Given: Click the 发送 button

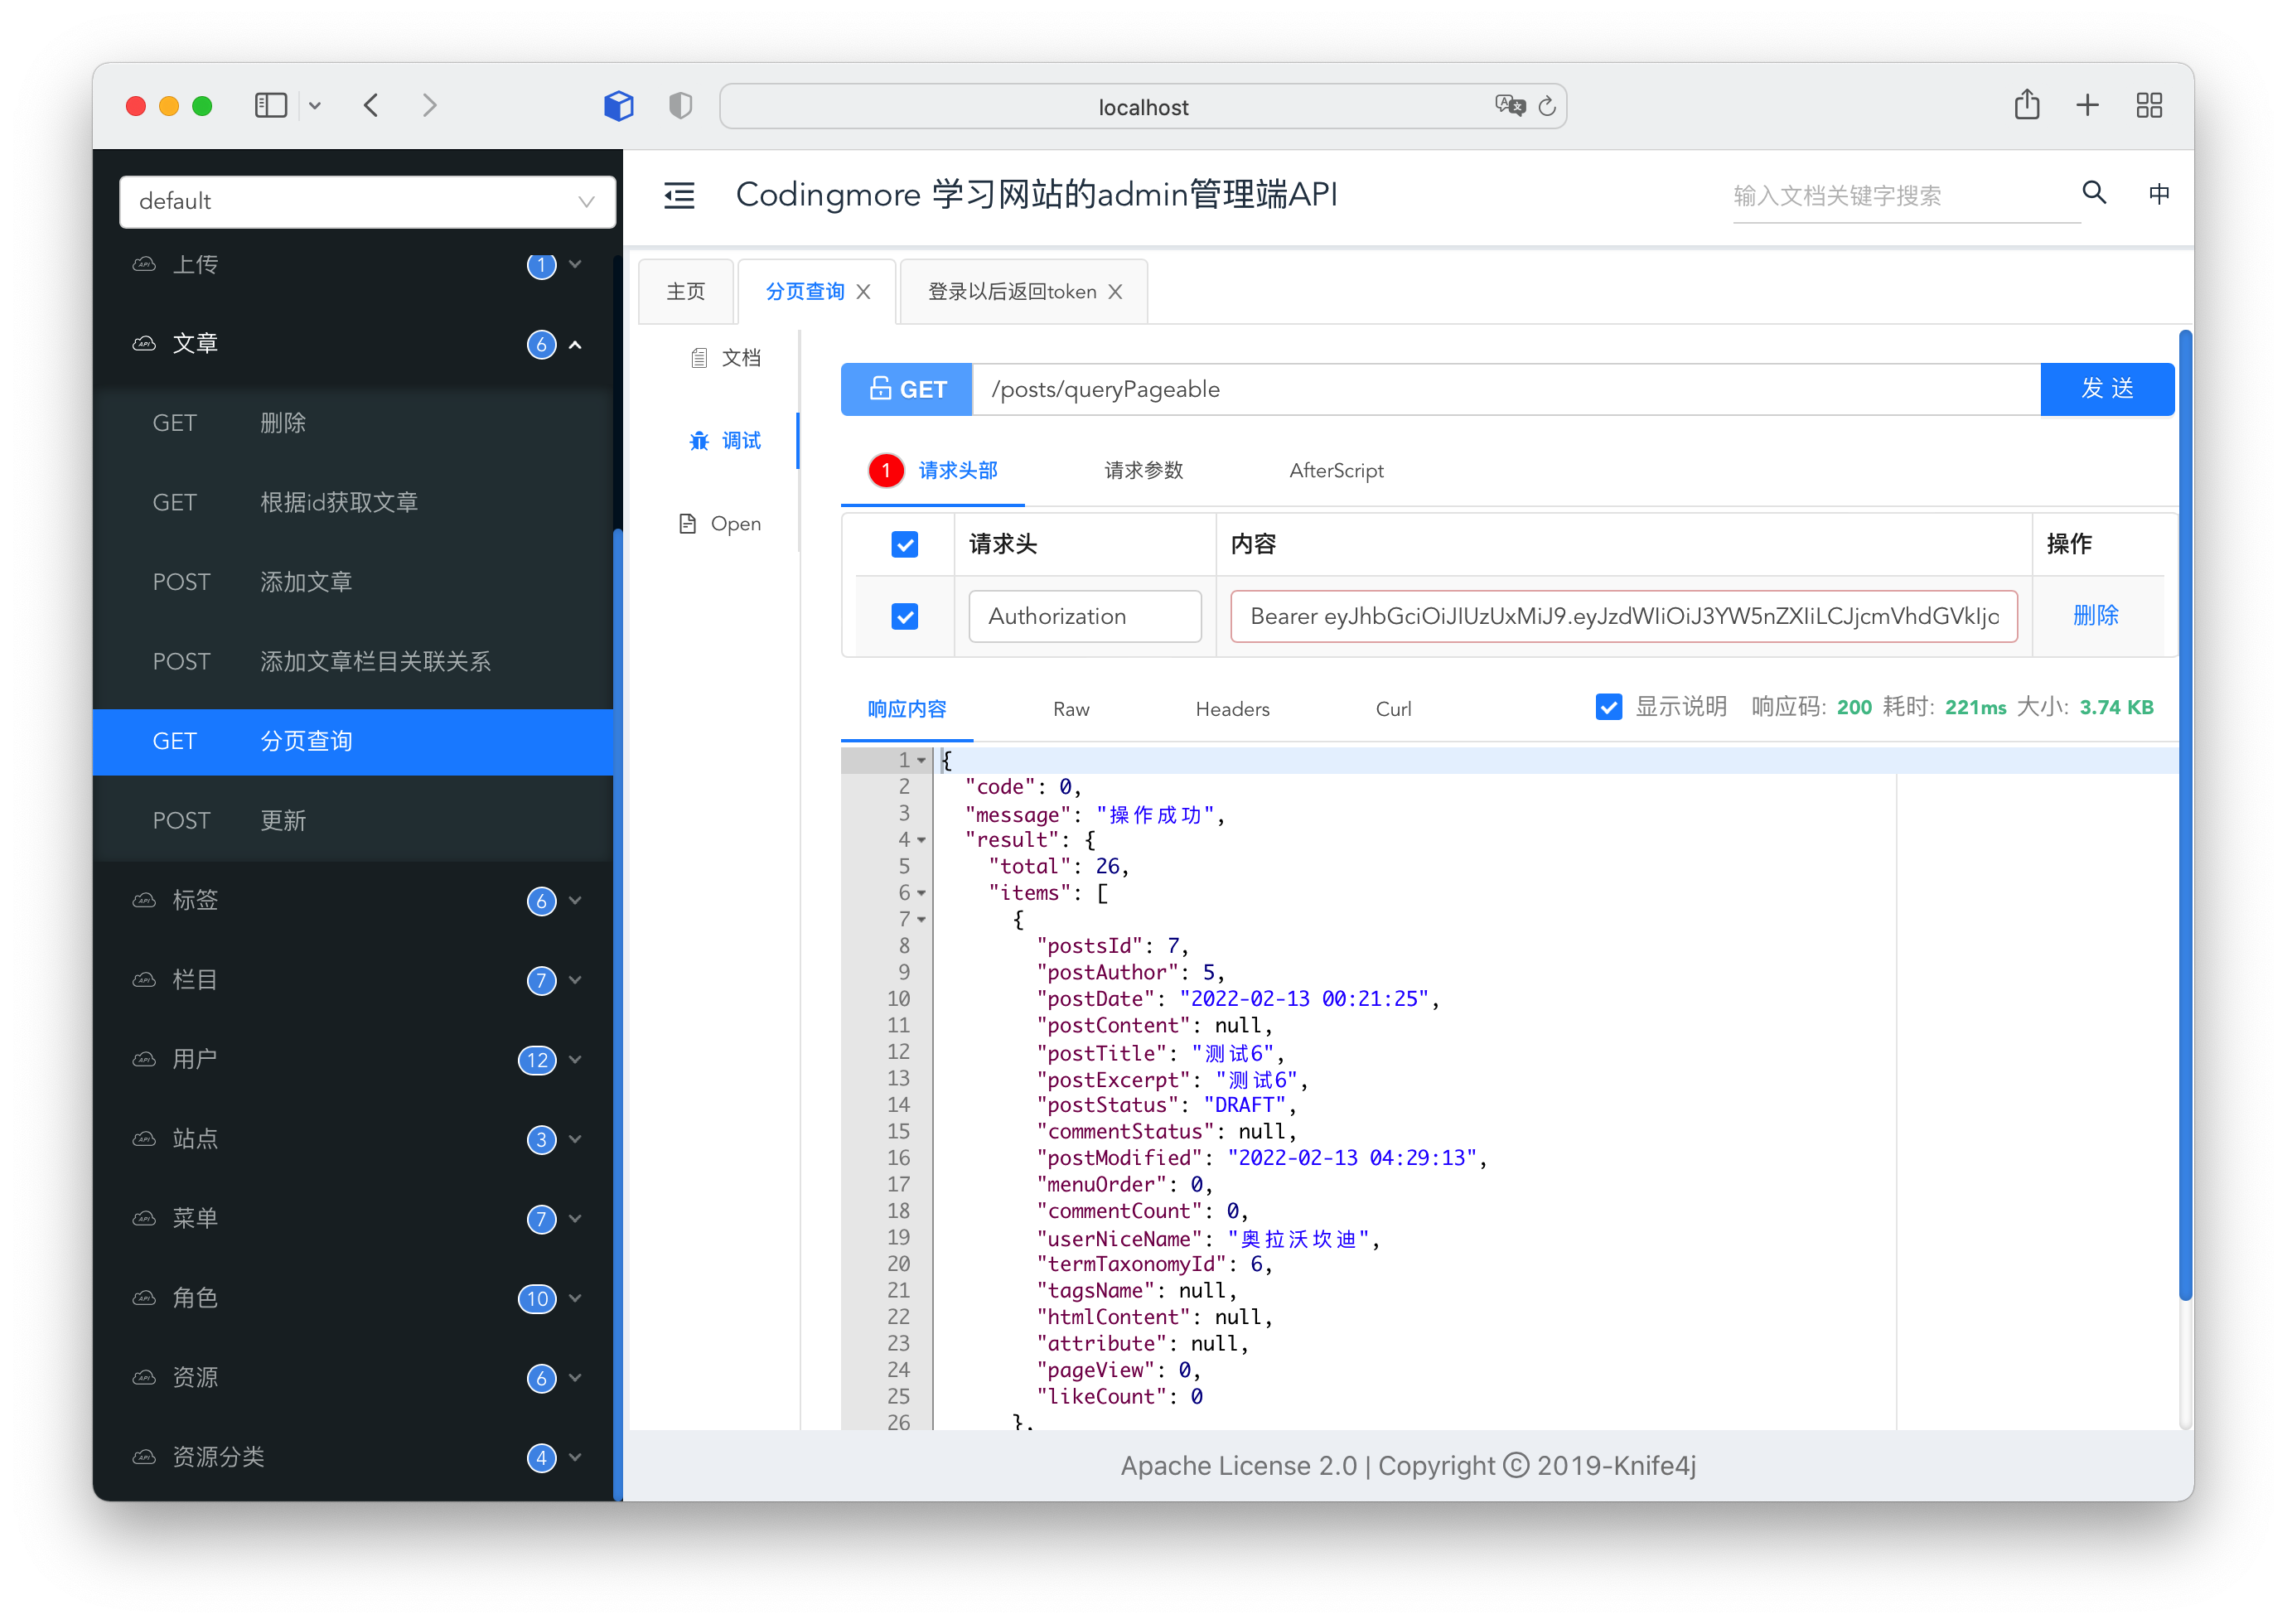Looking at the screenshot, I should click(x=2106, y=389).
